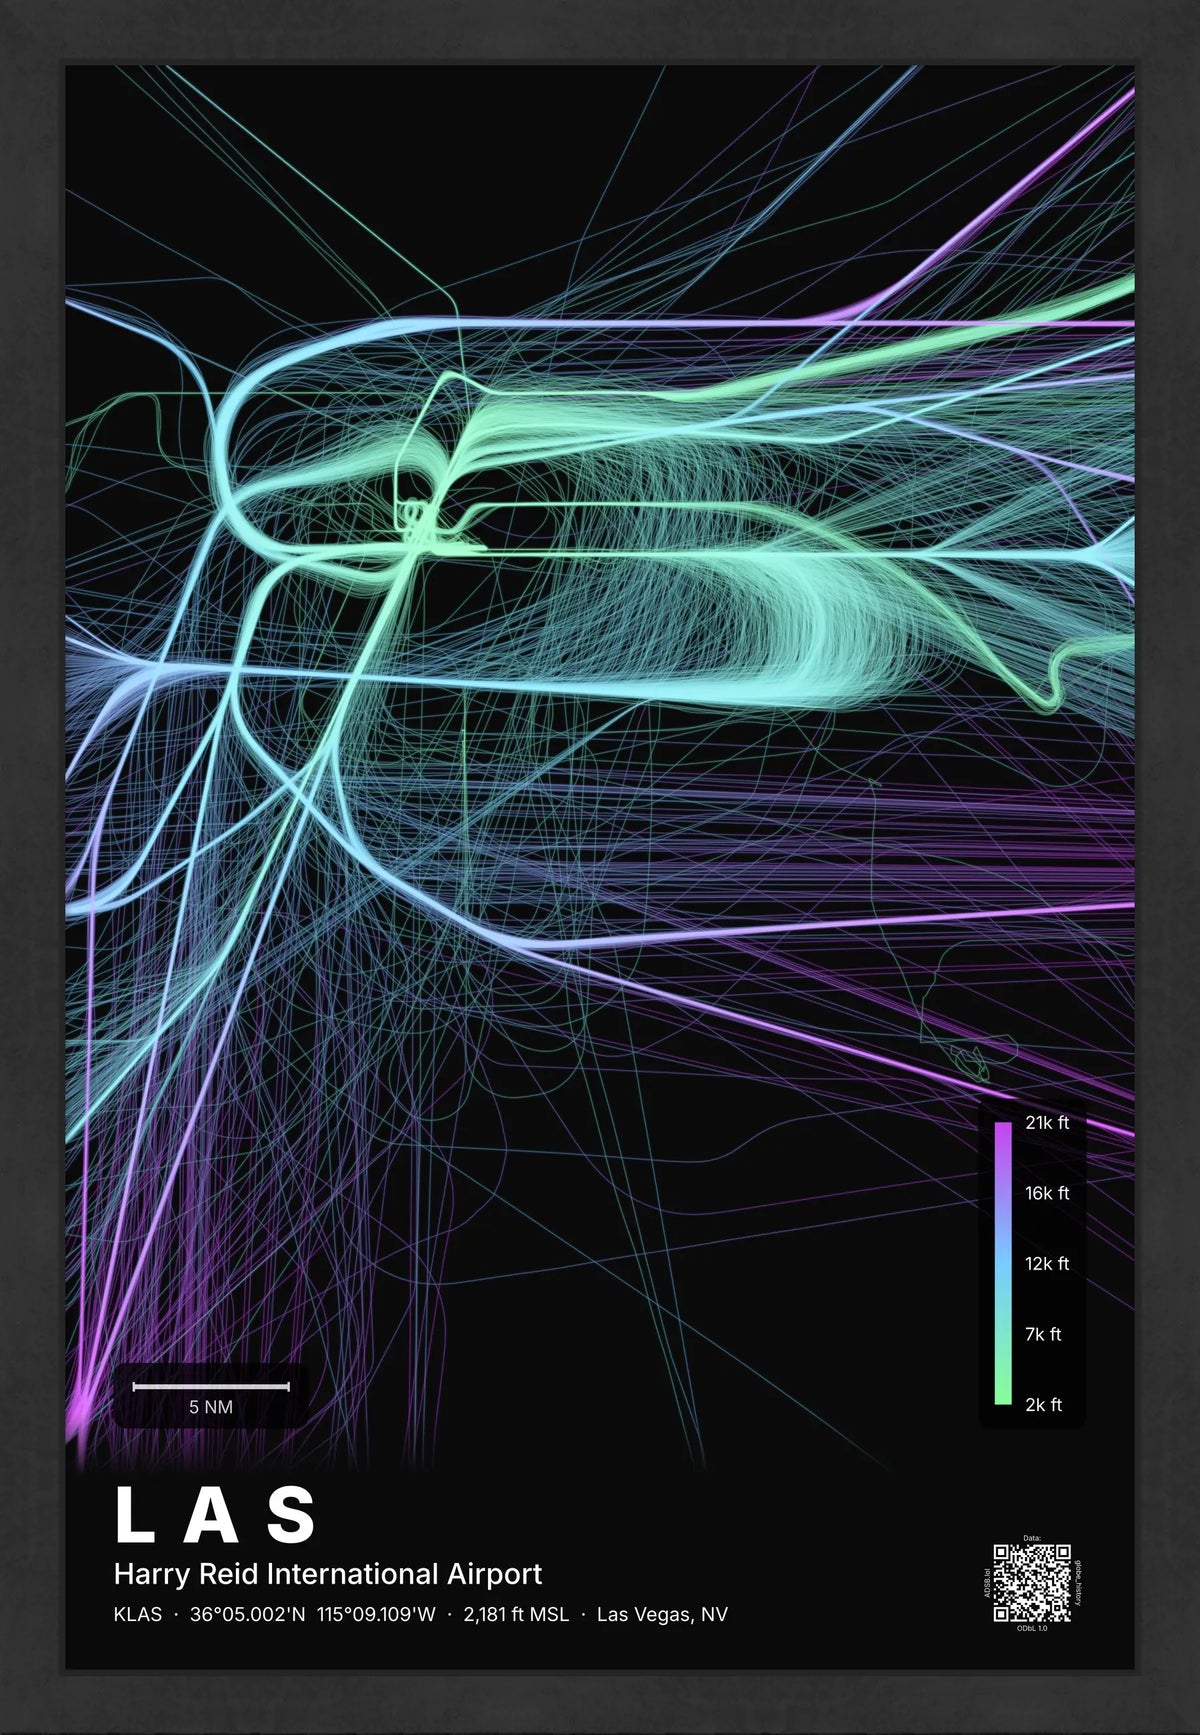The width and height of the screenshot is (1200, 1735).
Task: Click the white scale bar line
Action: (211, 1387)
